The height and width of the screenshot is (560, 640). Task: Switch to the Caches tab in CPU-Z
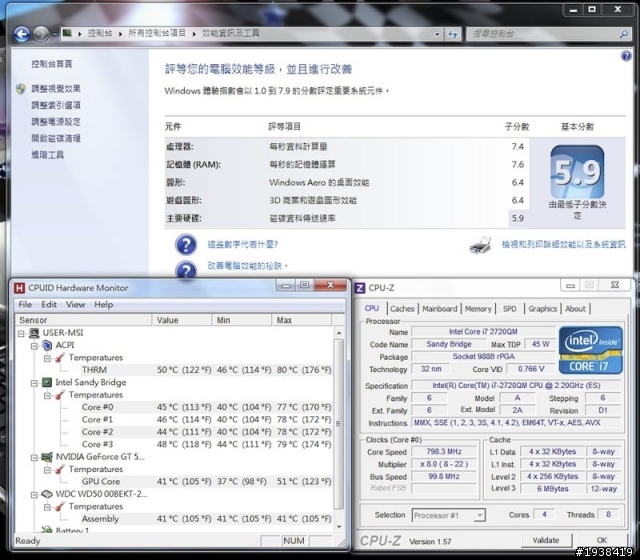coord(402,309)
